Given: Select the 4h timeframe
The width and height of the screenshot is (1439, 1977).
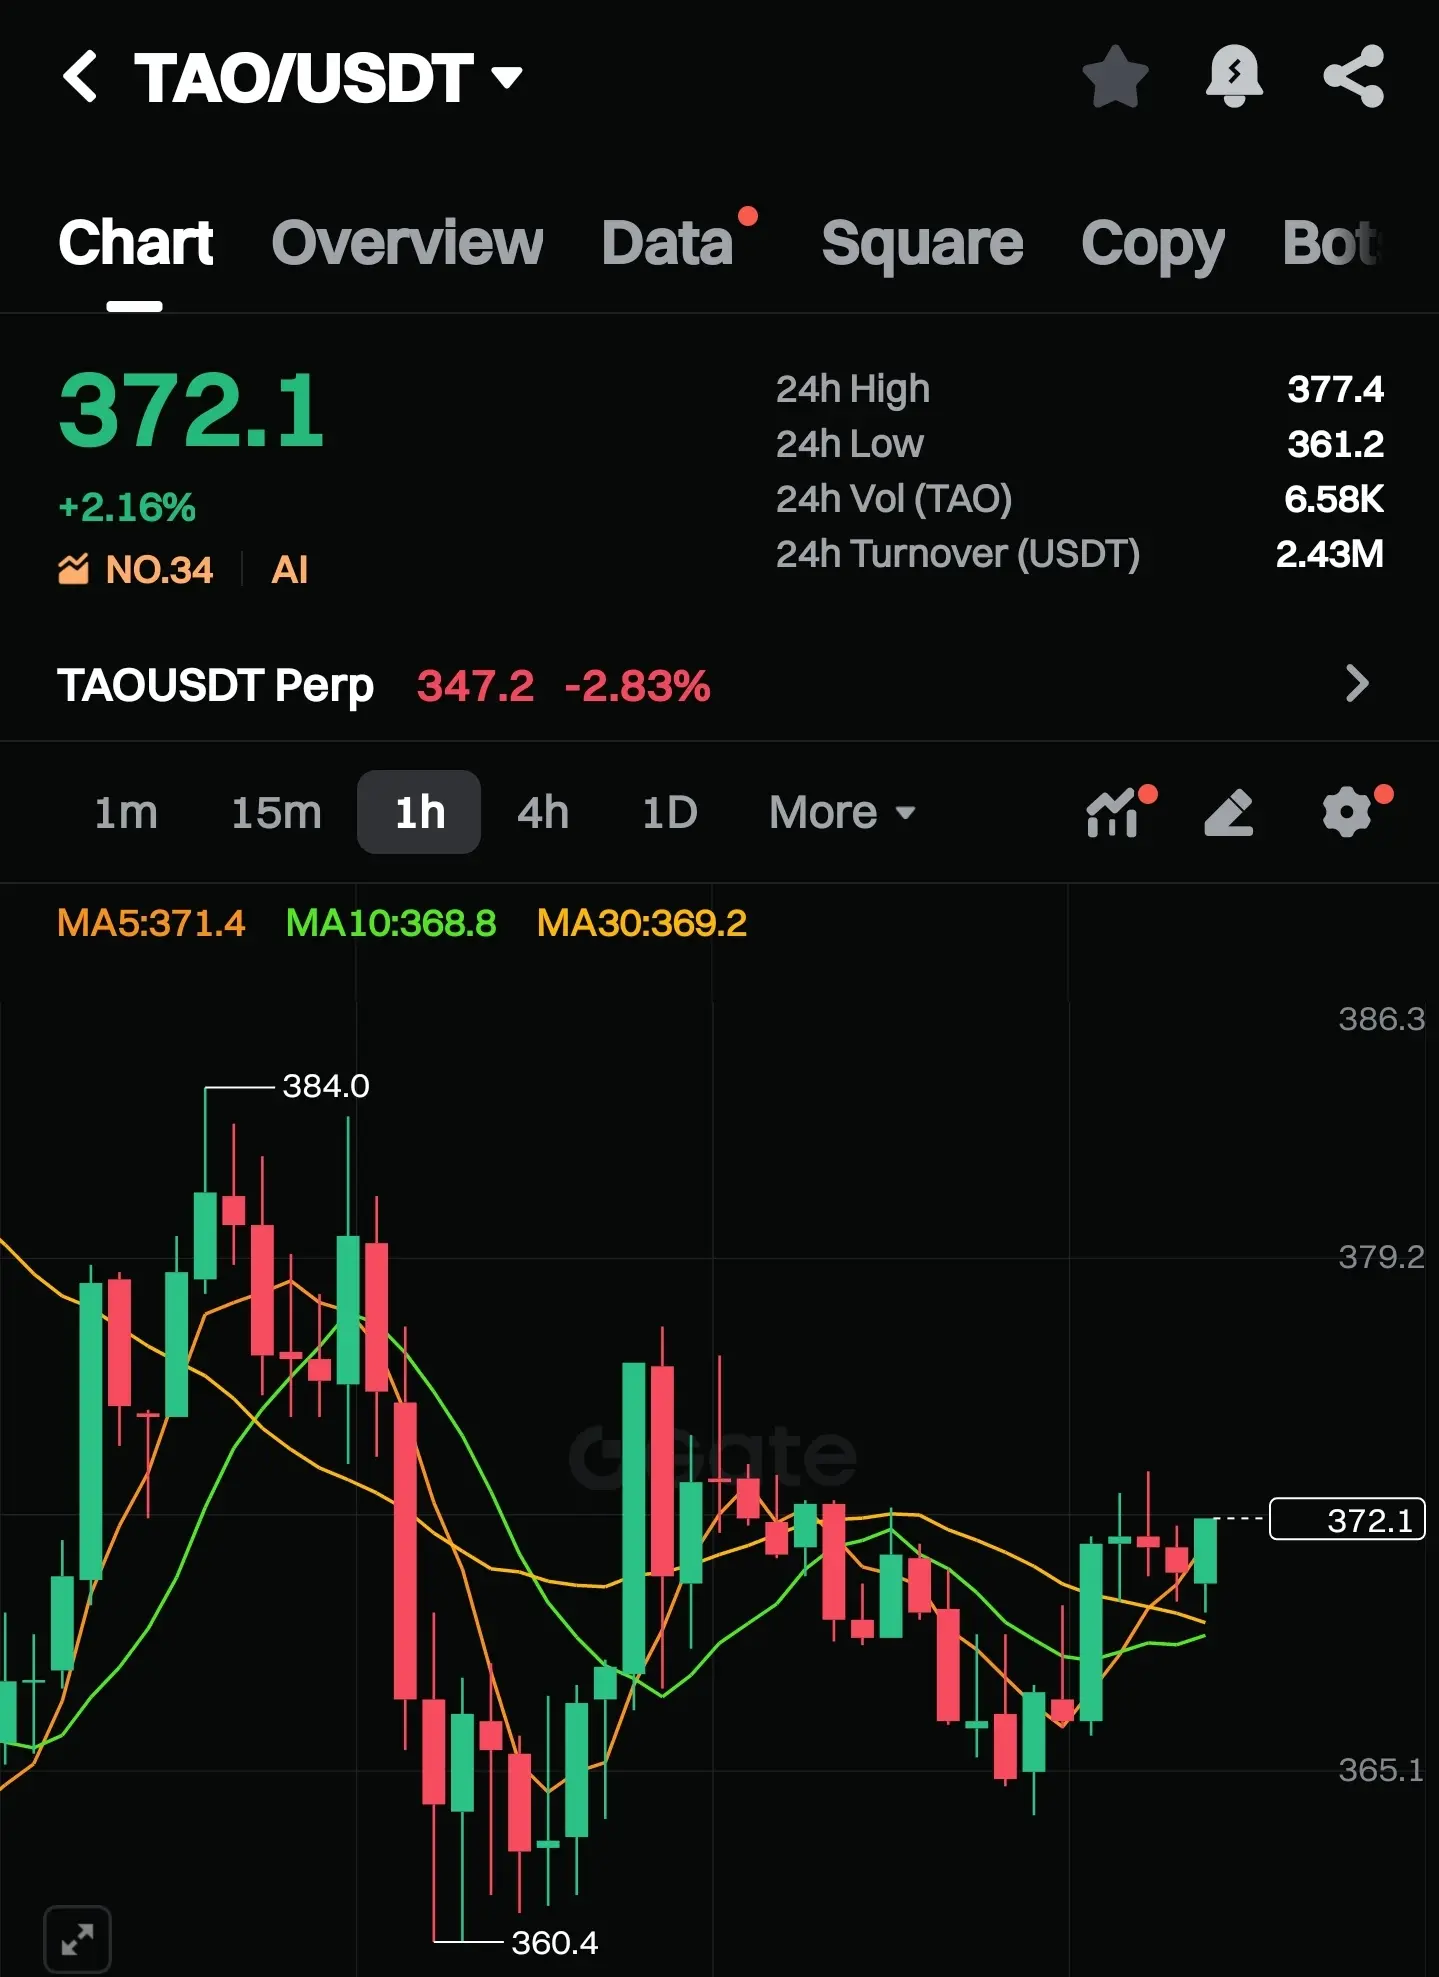Looking at the screenshot, I should (x=543, y=812).
